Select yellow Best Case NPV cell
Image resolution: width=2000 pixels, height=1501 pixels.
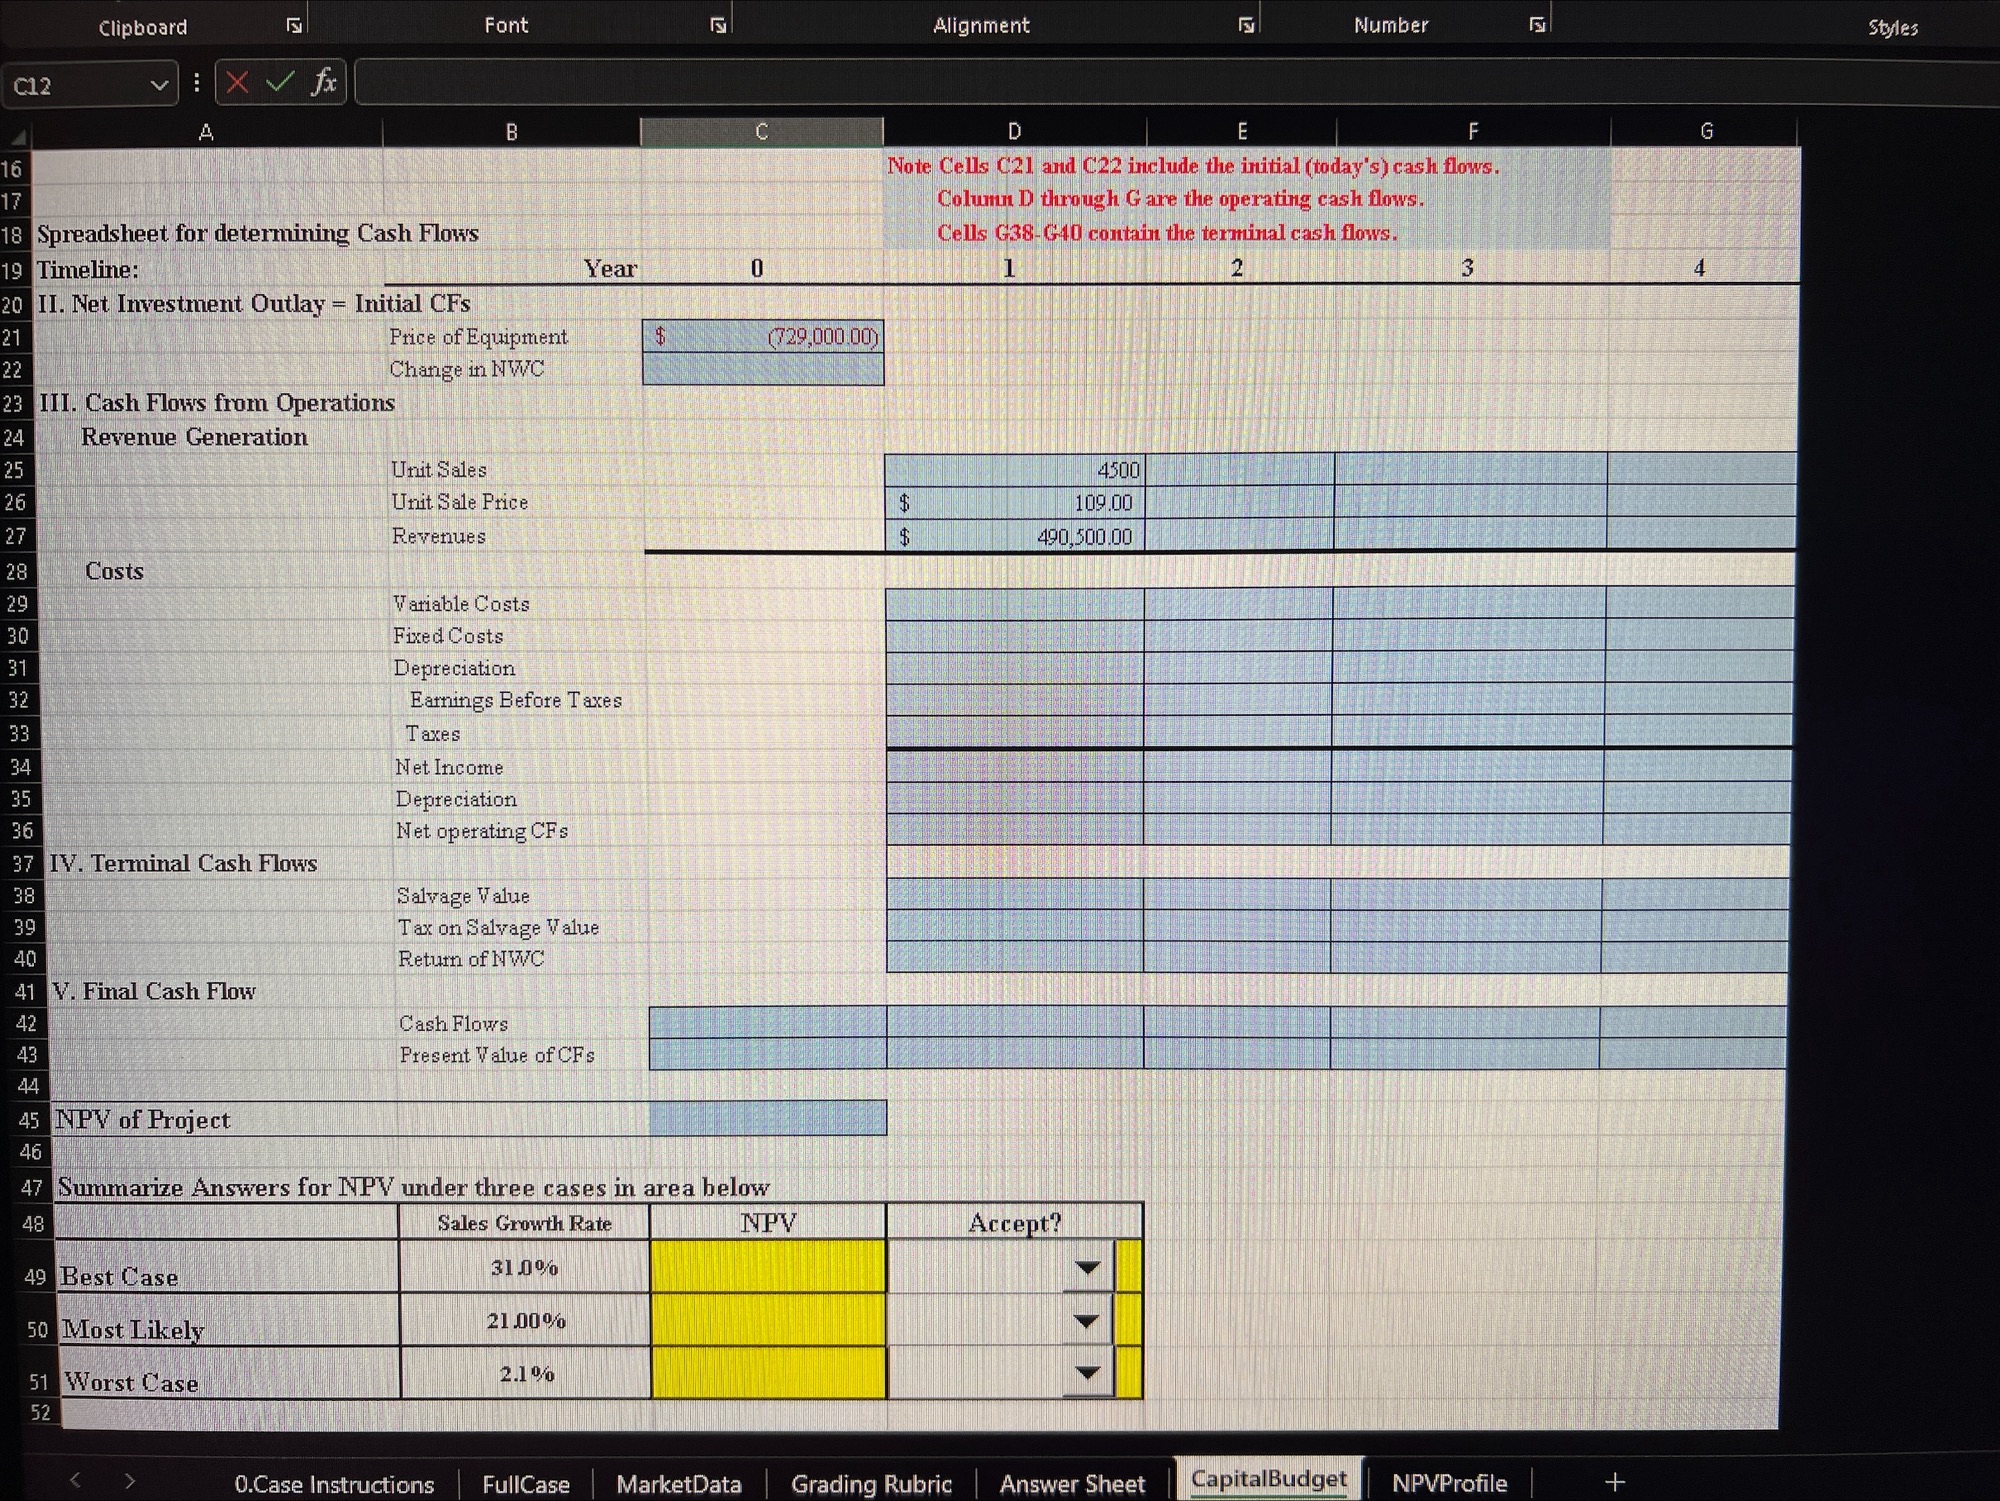pos(767,1267)
